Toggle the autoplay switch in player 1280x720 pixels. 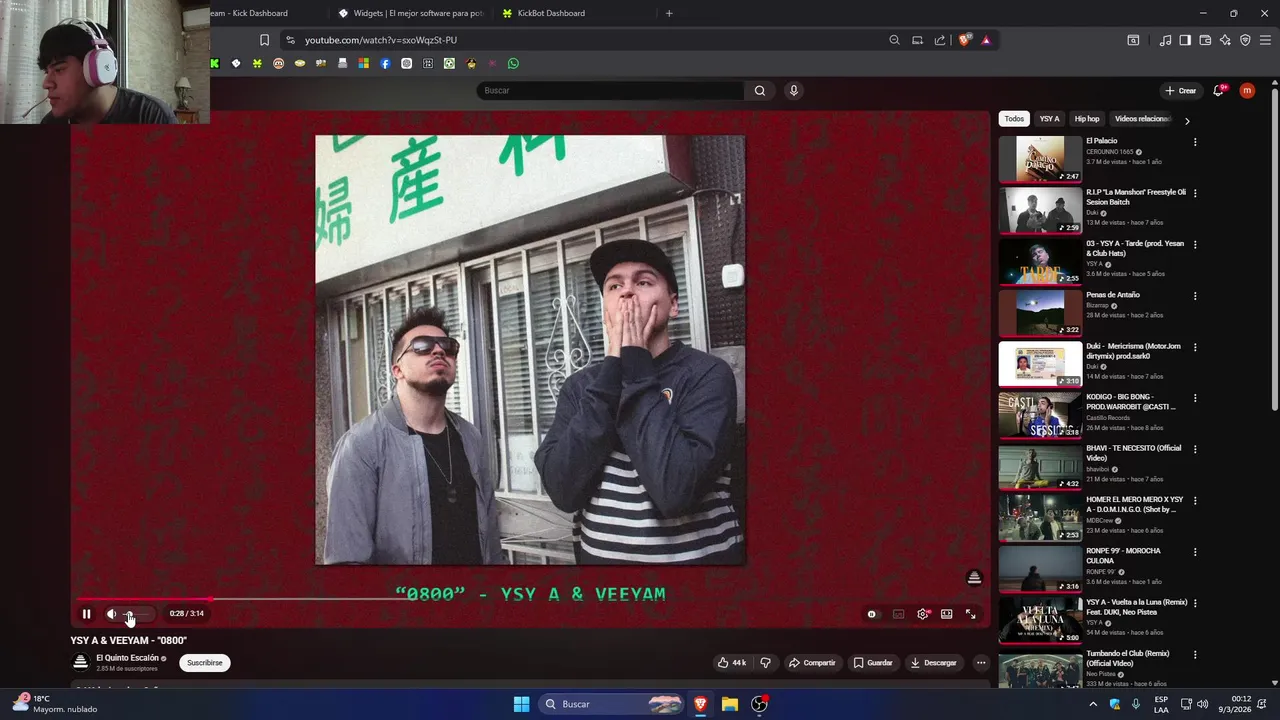tap(872, 614)
